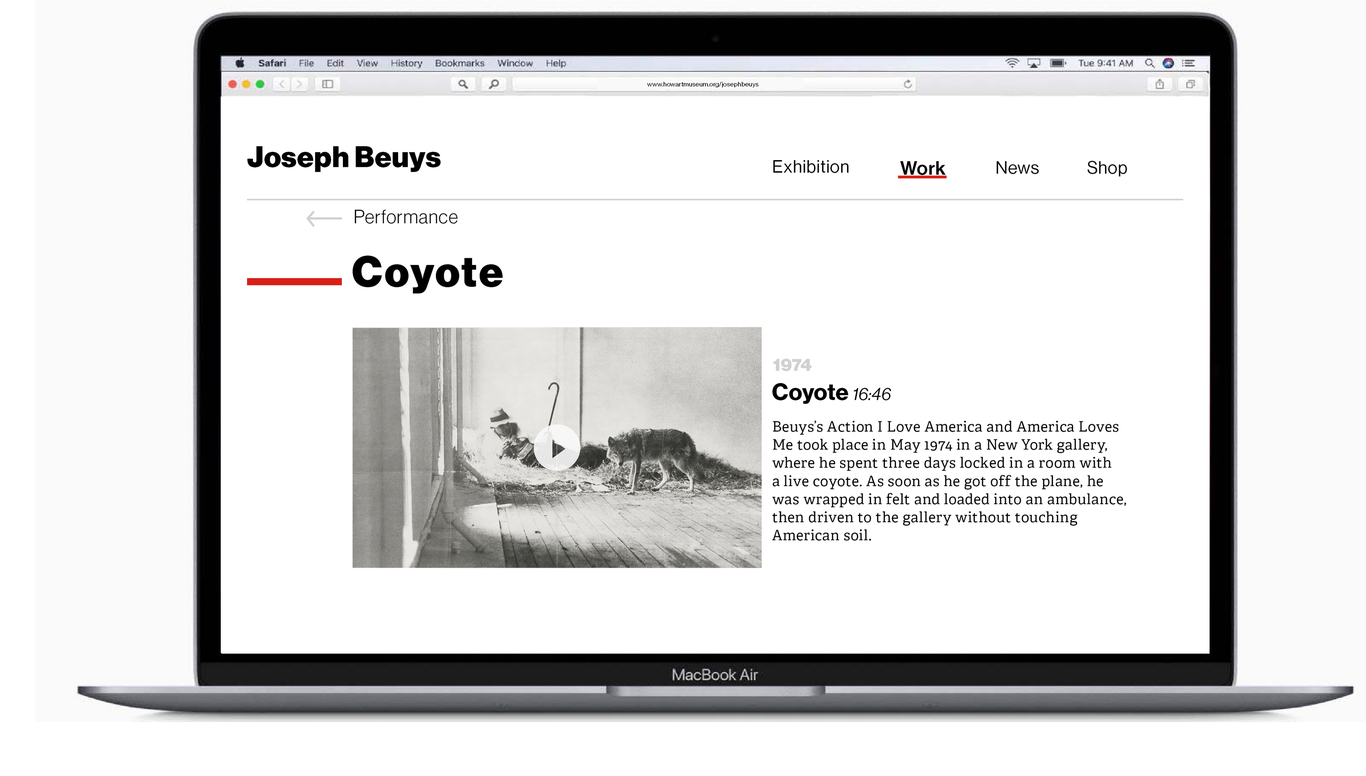Show tab overview button in Safari
The image size is (1366, 776).
click(x=1190, y=84)
